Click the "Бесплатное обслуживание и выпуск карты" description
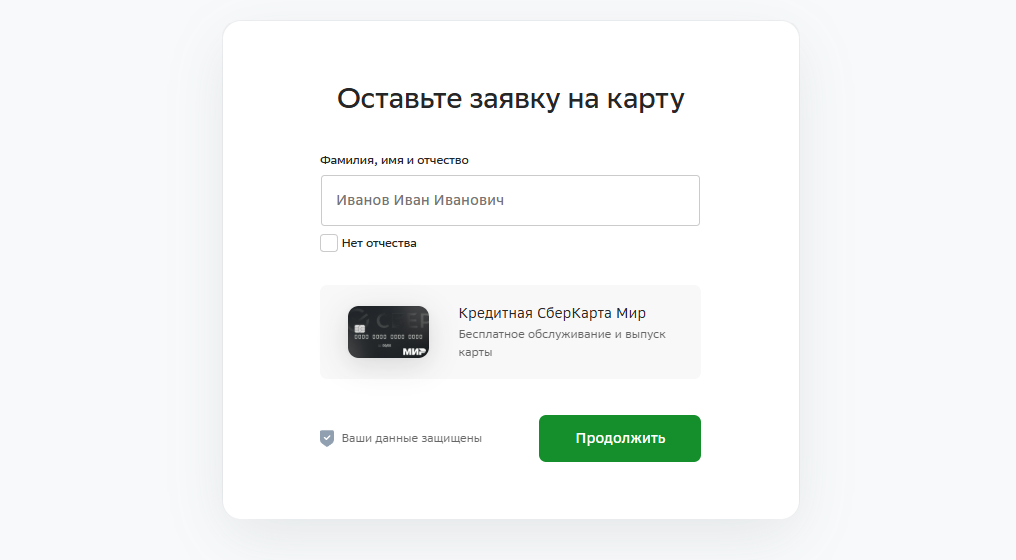 pyautogui.click(x=562, y=343)
